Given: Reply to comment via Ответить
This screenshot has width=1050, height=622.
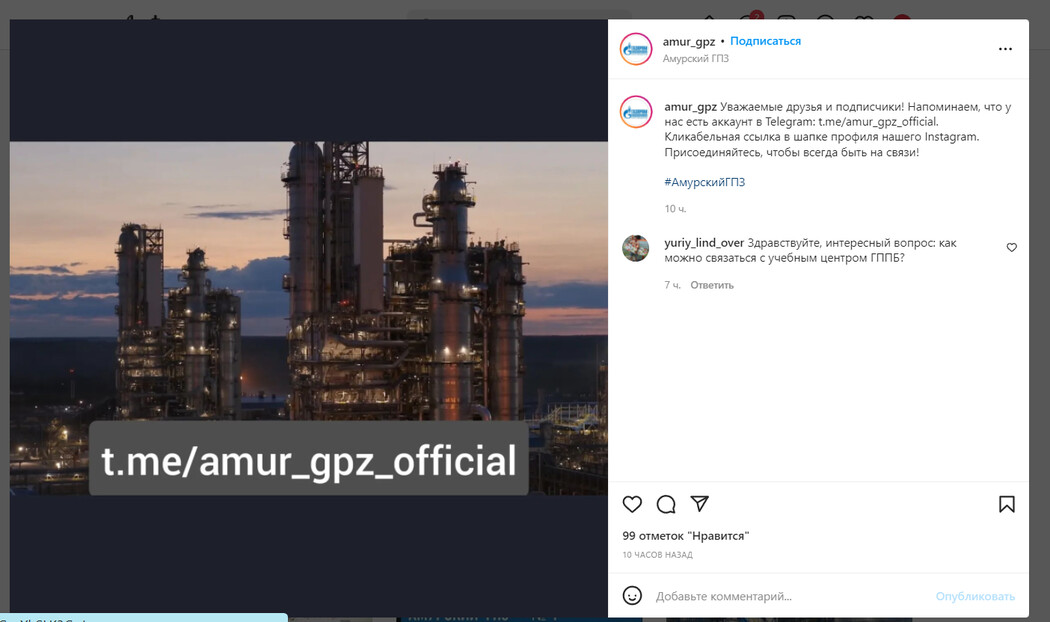Looking at the screenshot, I should click(712, 285).
